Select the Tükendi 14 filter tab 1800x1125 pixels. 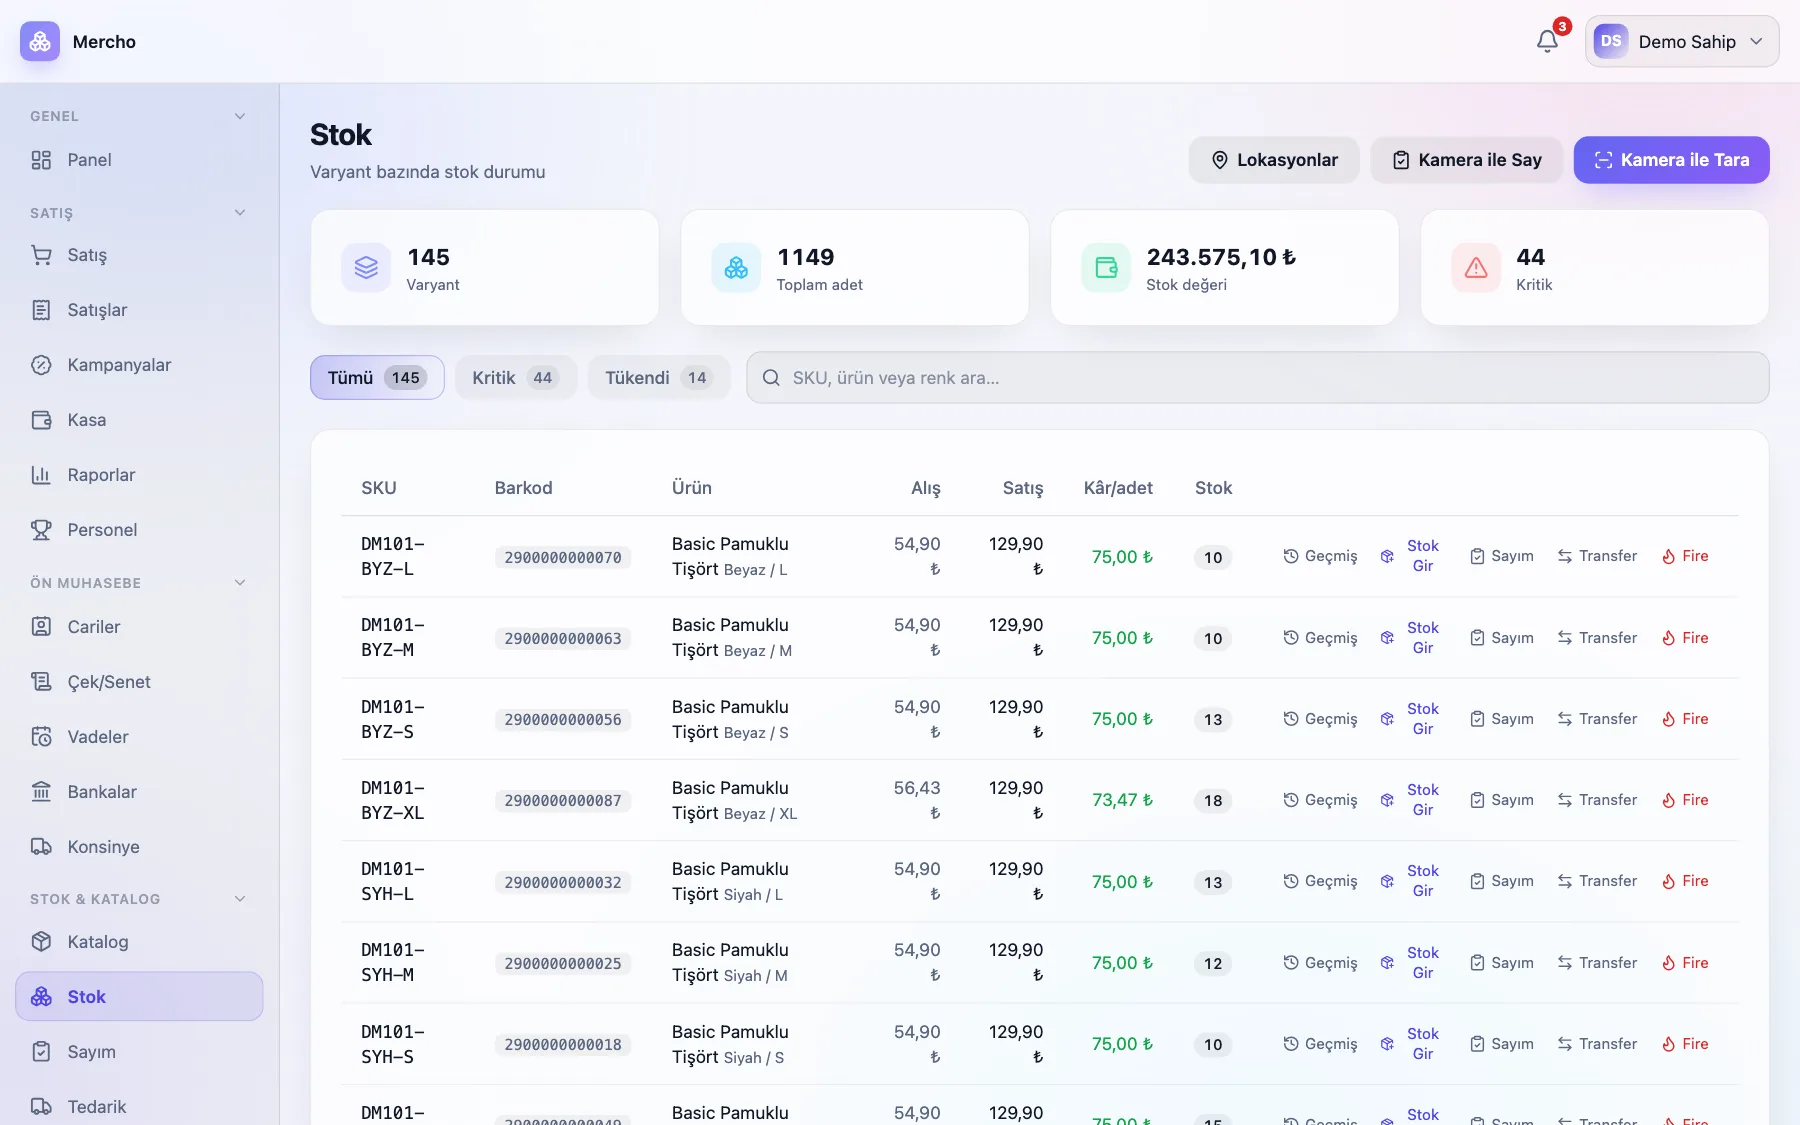click(x=658, y=377)
